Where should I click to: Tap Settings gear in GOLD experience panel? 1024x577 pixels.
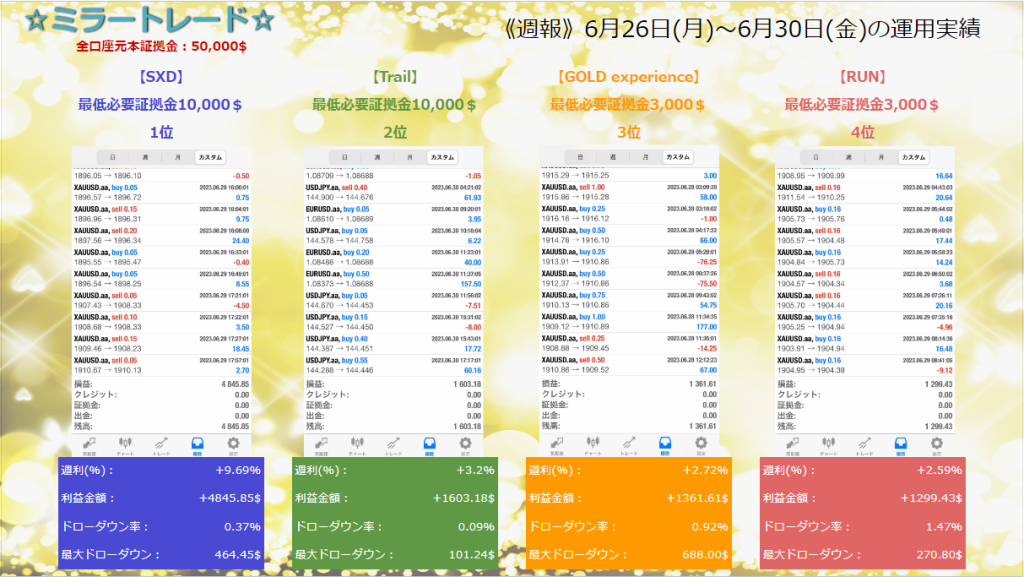coord(701,442)
